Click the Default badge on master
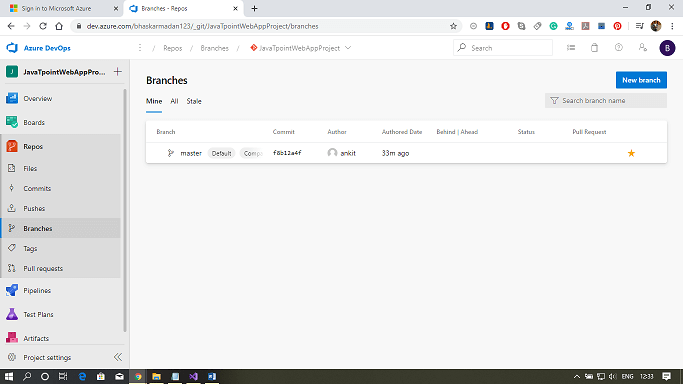 [221, 153]
